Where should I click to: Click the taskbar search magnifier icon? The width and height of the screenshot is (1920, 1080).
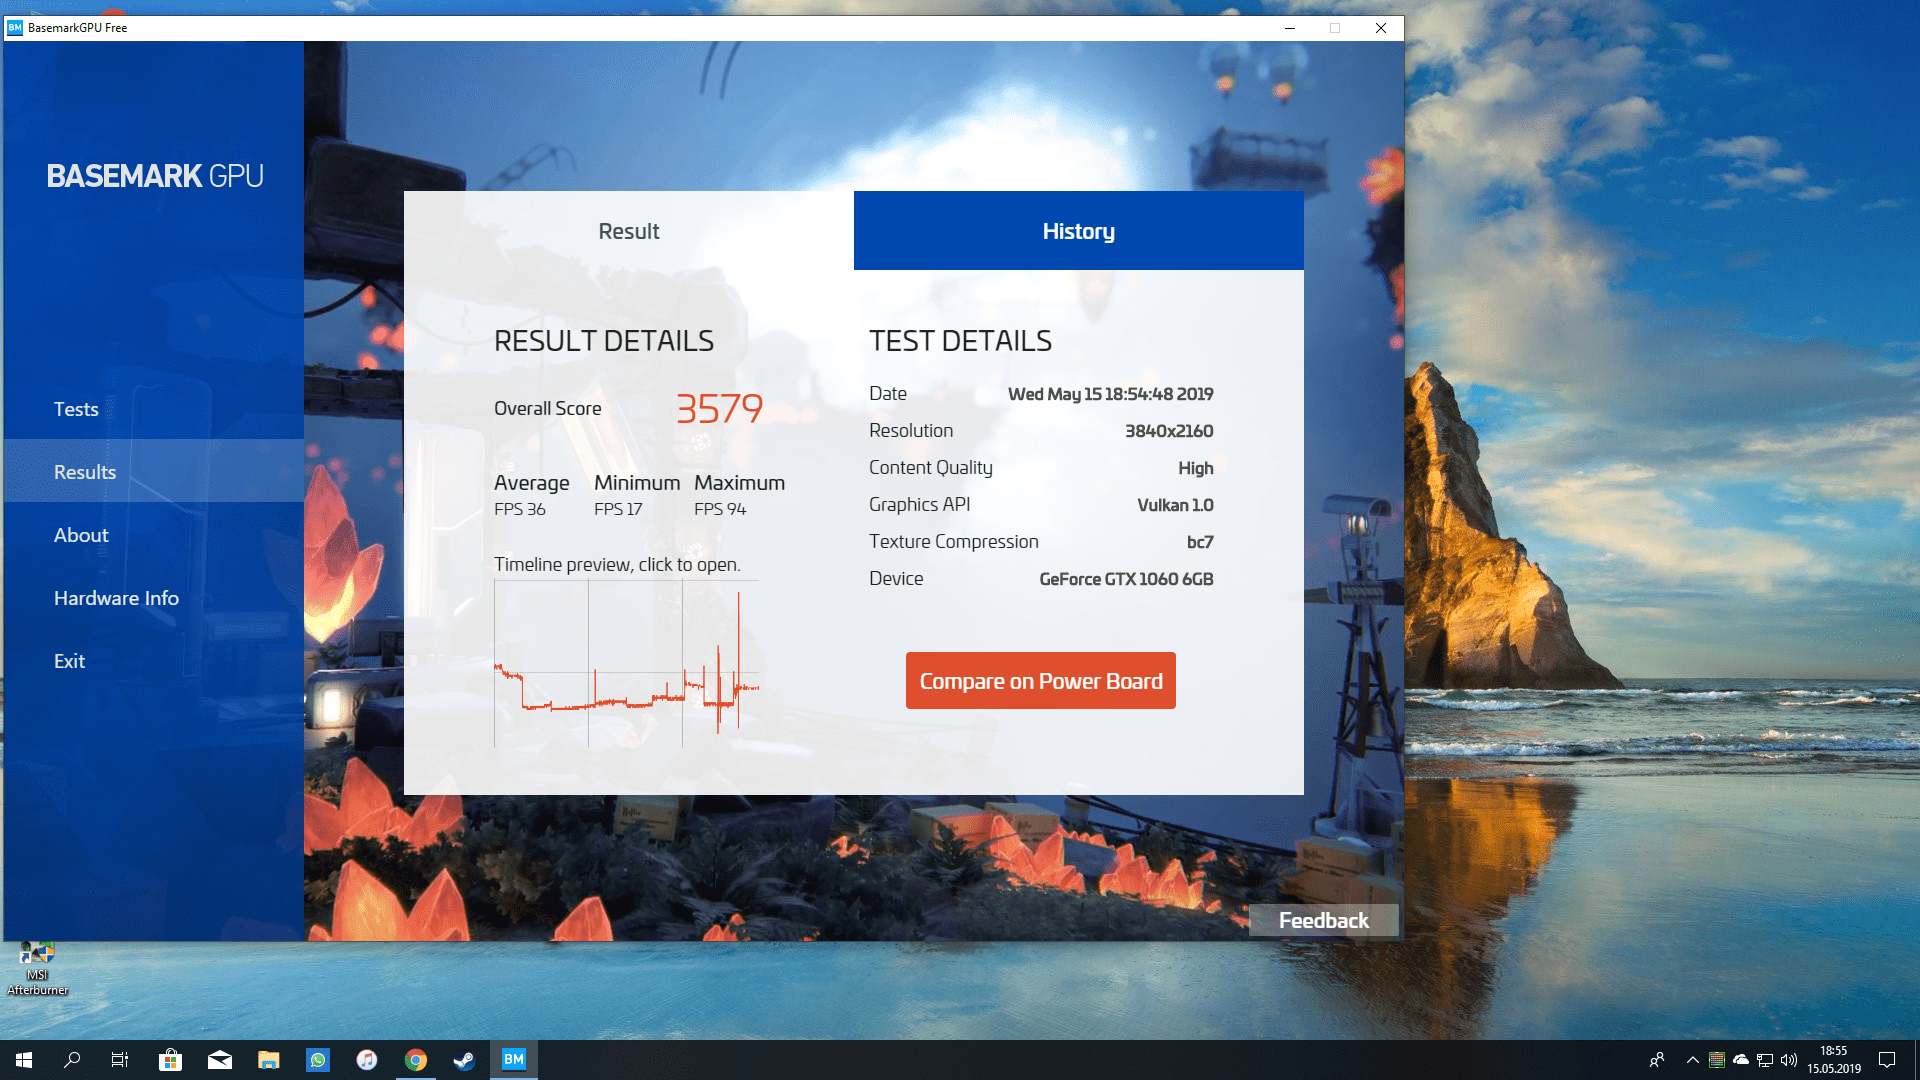[x=72, y=1060]
